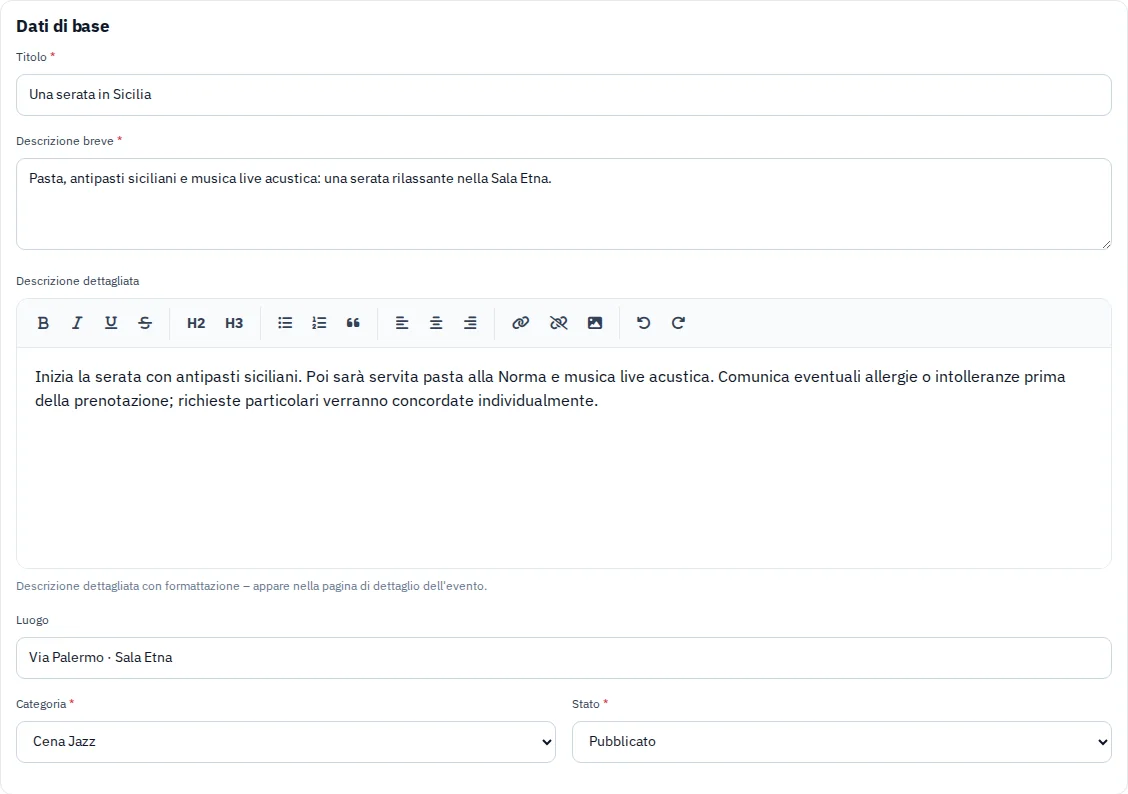Insert an image into the description
Screen dimensions: 1128x794
(595, 323)
